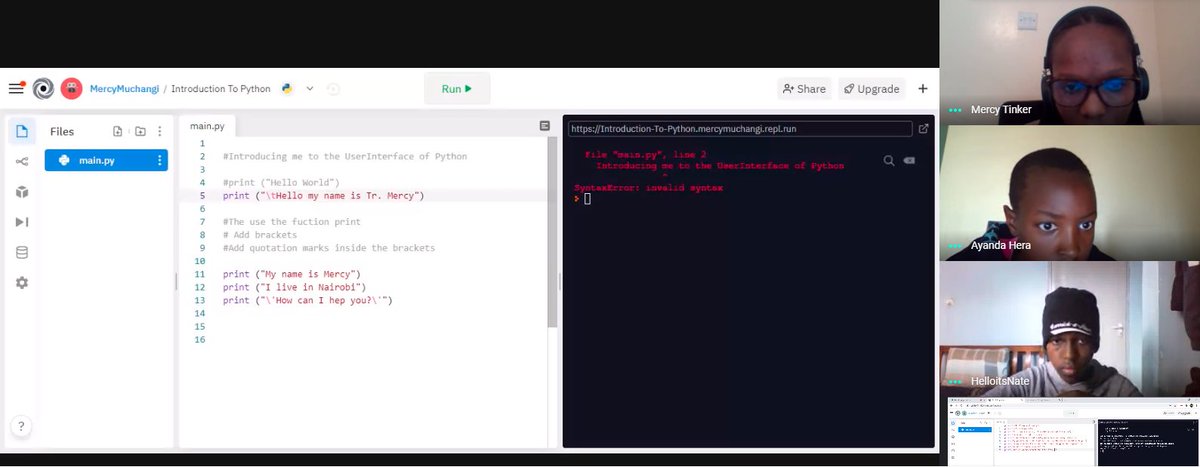Open options dots beside HelloitsNate name
1200x467 pixels.
[955, 381]
